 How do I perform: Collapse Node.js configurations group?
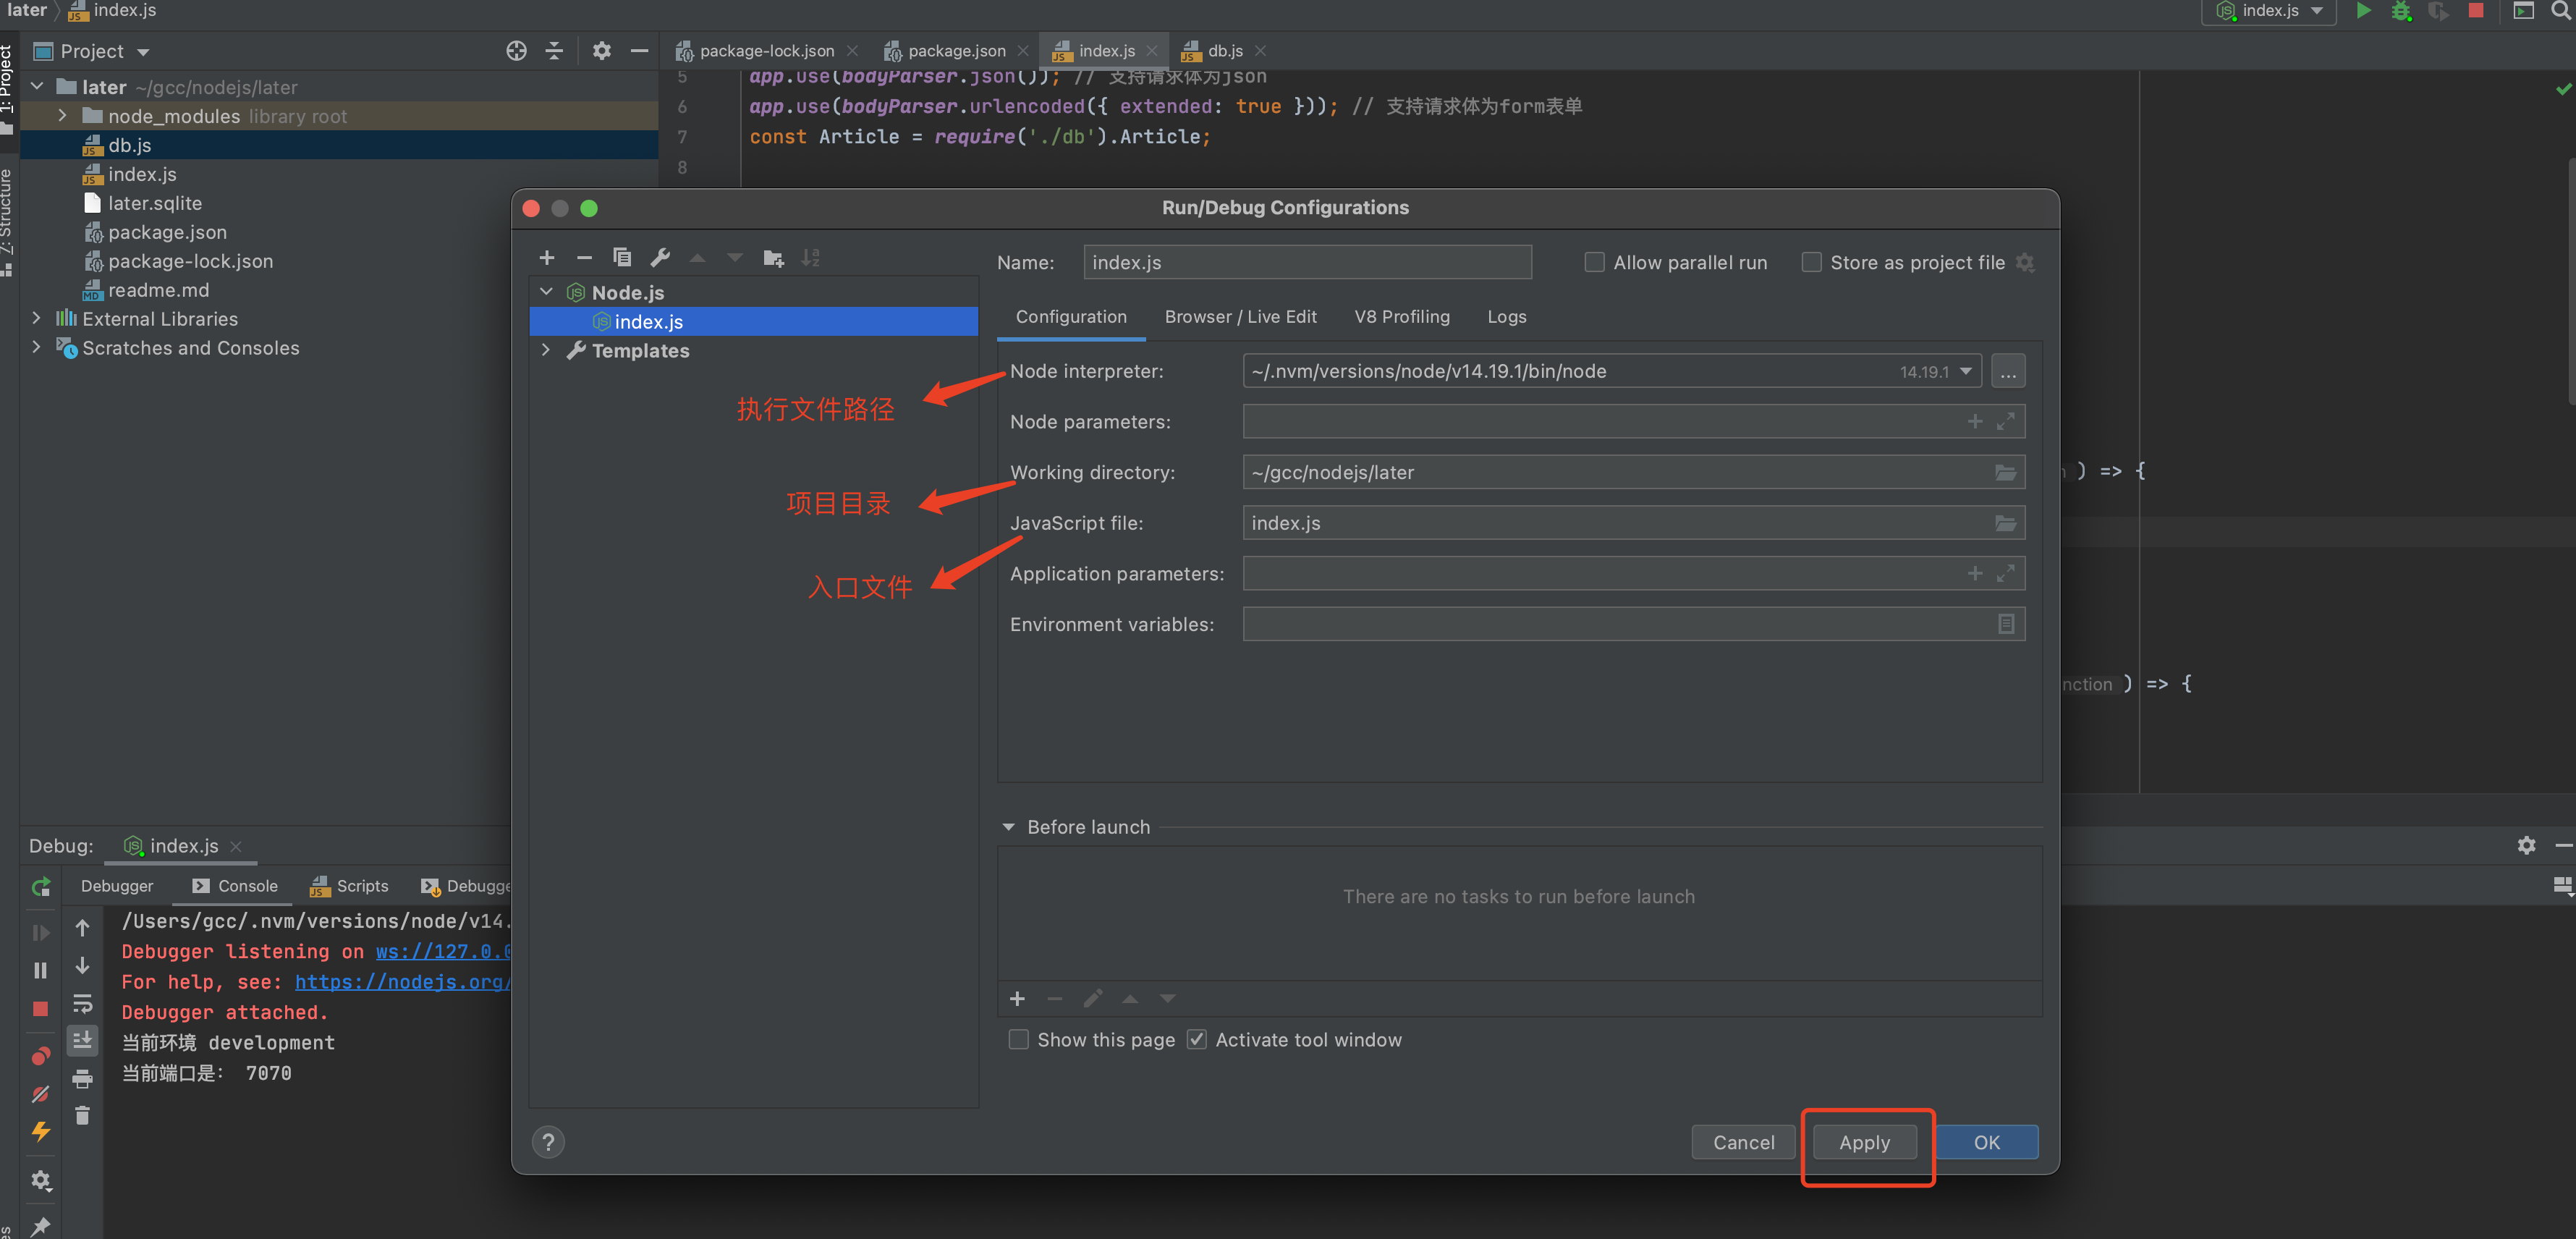click(x=546, y=292)
